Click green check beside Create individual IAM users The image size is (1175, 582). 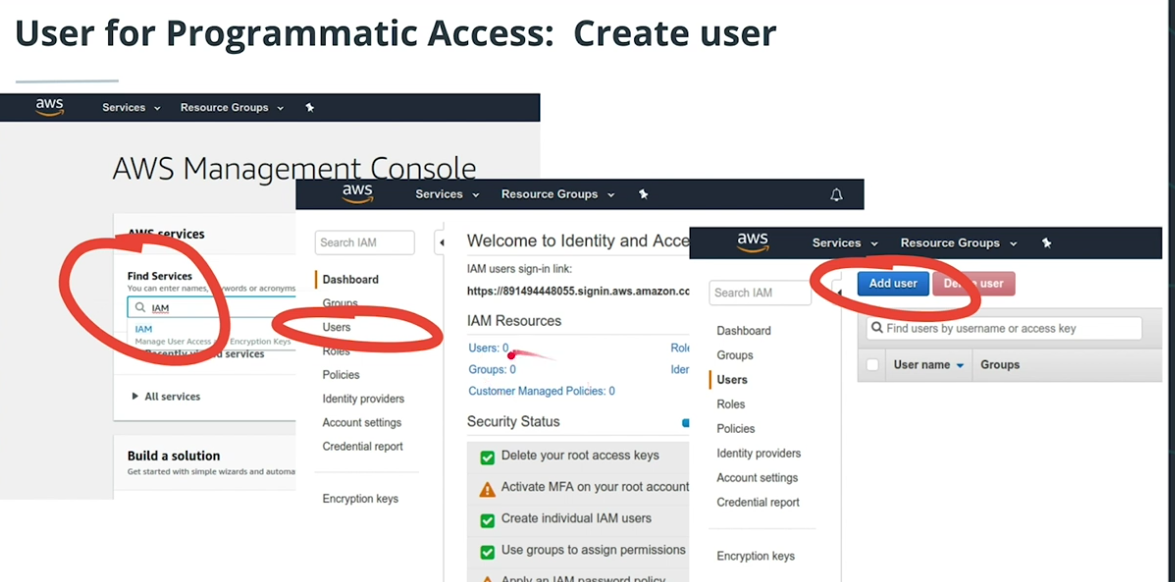pyautogui.click(x=487, y=519)
